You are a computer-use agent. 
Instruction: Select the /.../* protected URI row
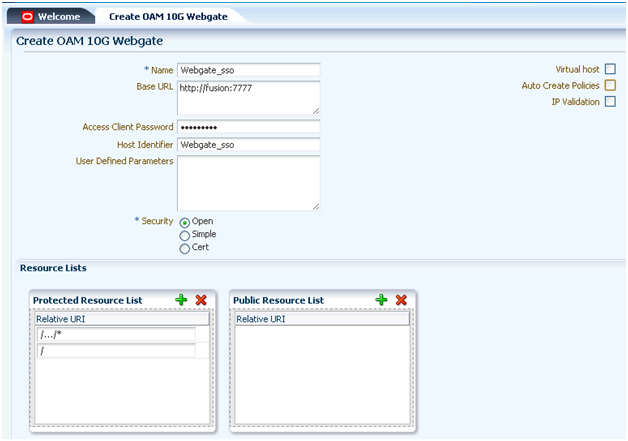coord(116,334)
